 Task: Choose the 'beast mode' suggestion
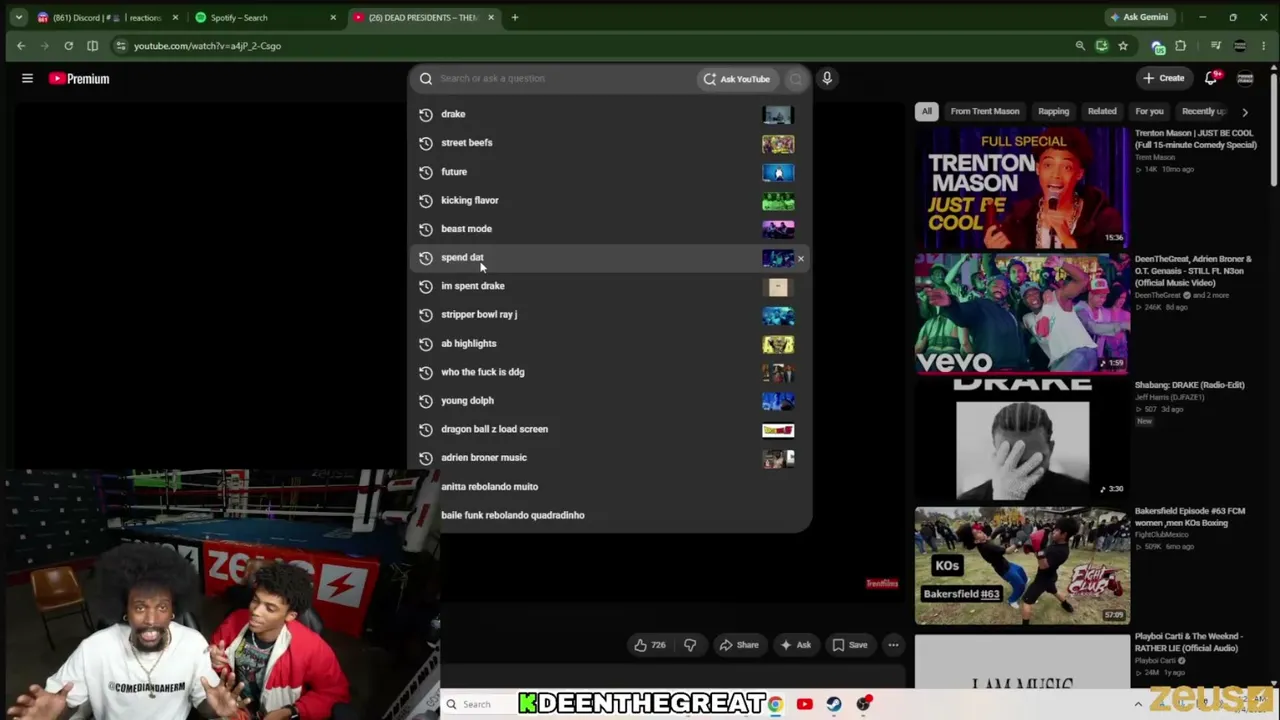610,229
